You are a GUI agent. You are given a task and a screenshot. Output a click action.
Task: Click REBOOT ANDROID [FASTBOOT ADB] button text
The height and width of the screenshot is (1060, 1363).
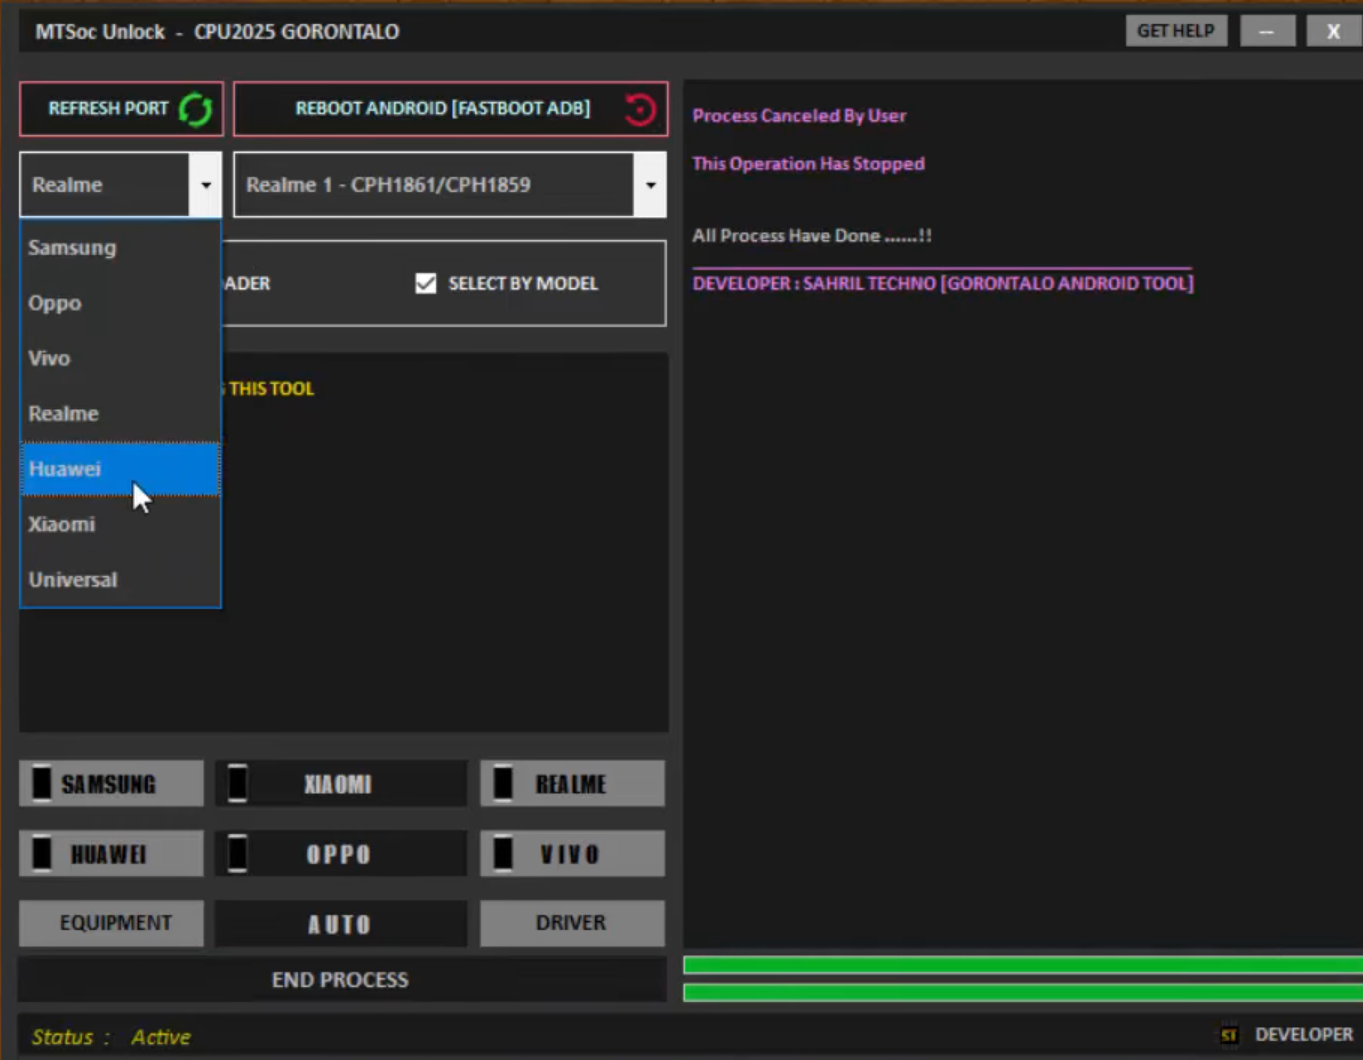(442, 108)
